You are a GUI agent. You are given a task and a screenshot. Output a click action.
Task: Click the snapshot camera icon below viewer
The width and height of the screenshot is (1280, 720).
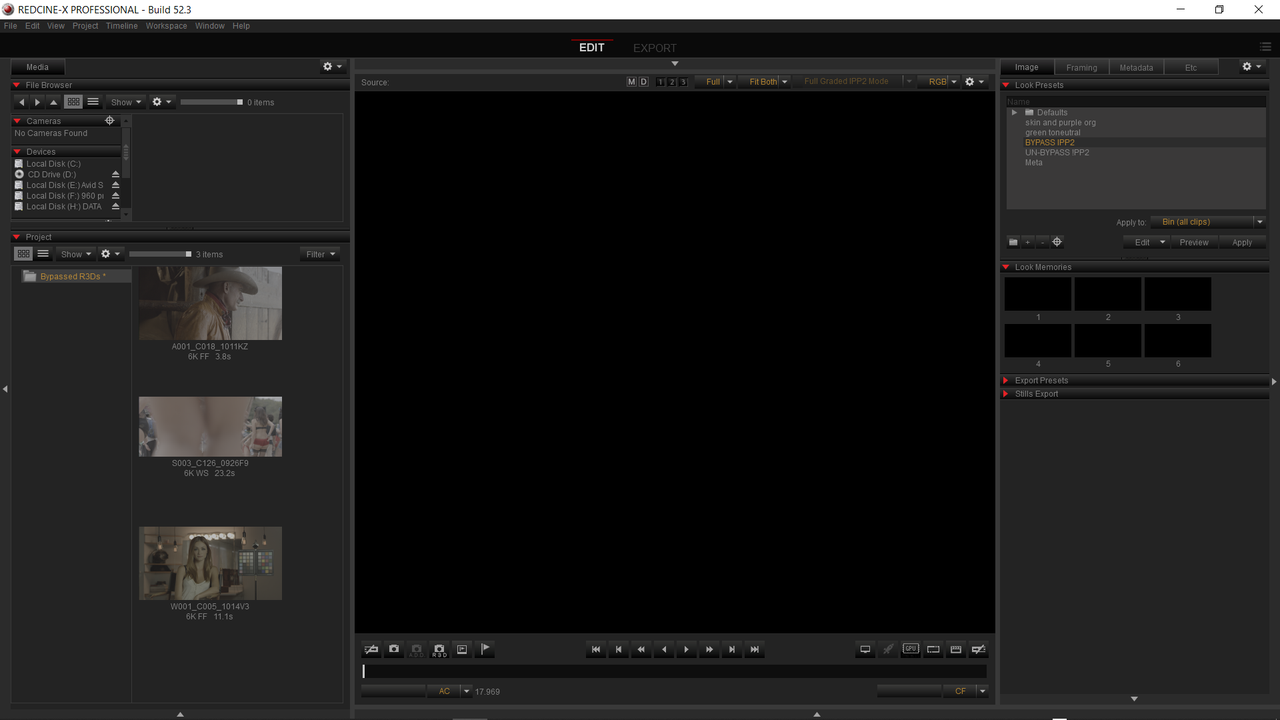pyautogui.click(x=394, y=649)
